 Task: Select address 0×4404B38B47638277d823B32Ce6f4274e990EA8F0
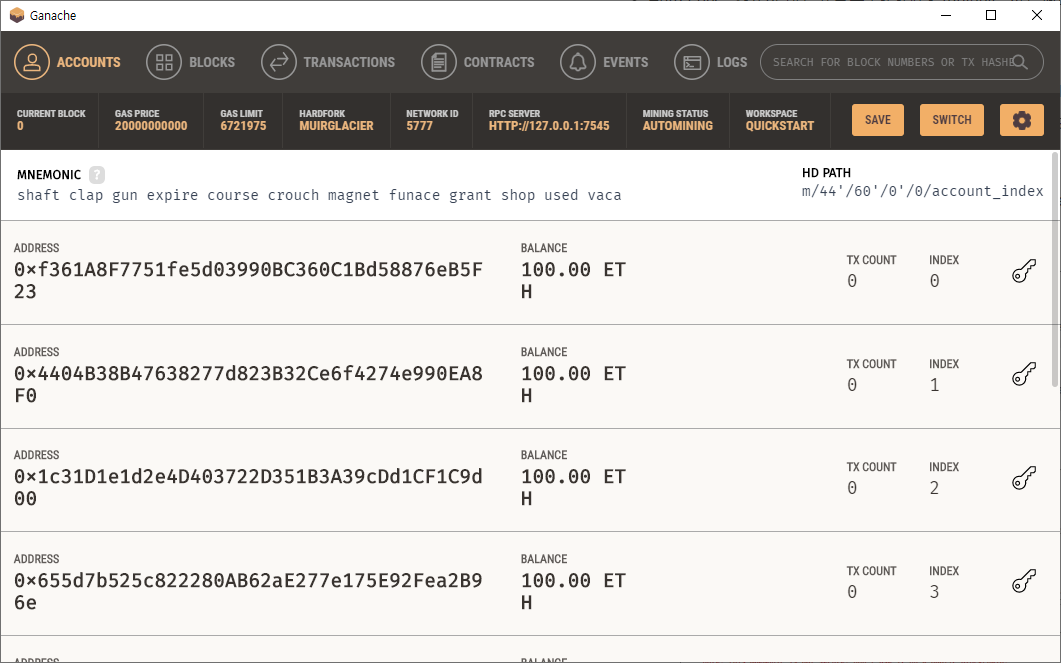coord(248,384)
